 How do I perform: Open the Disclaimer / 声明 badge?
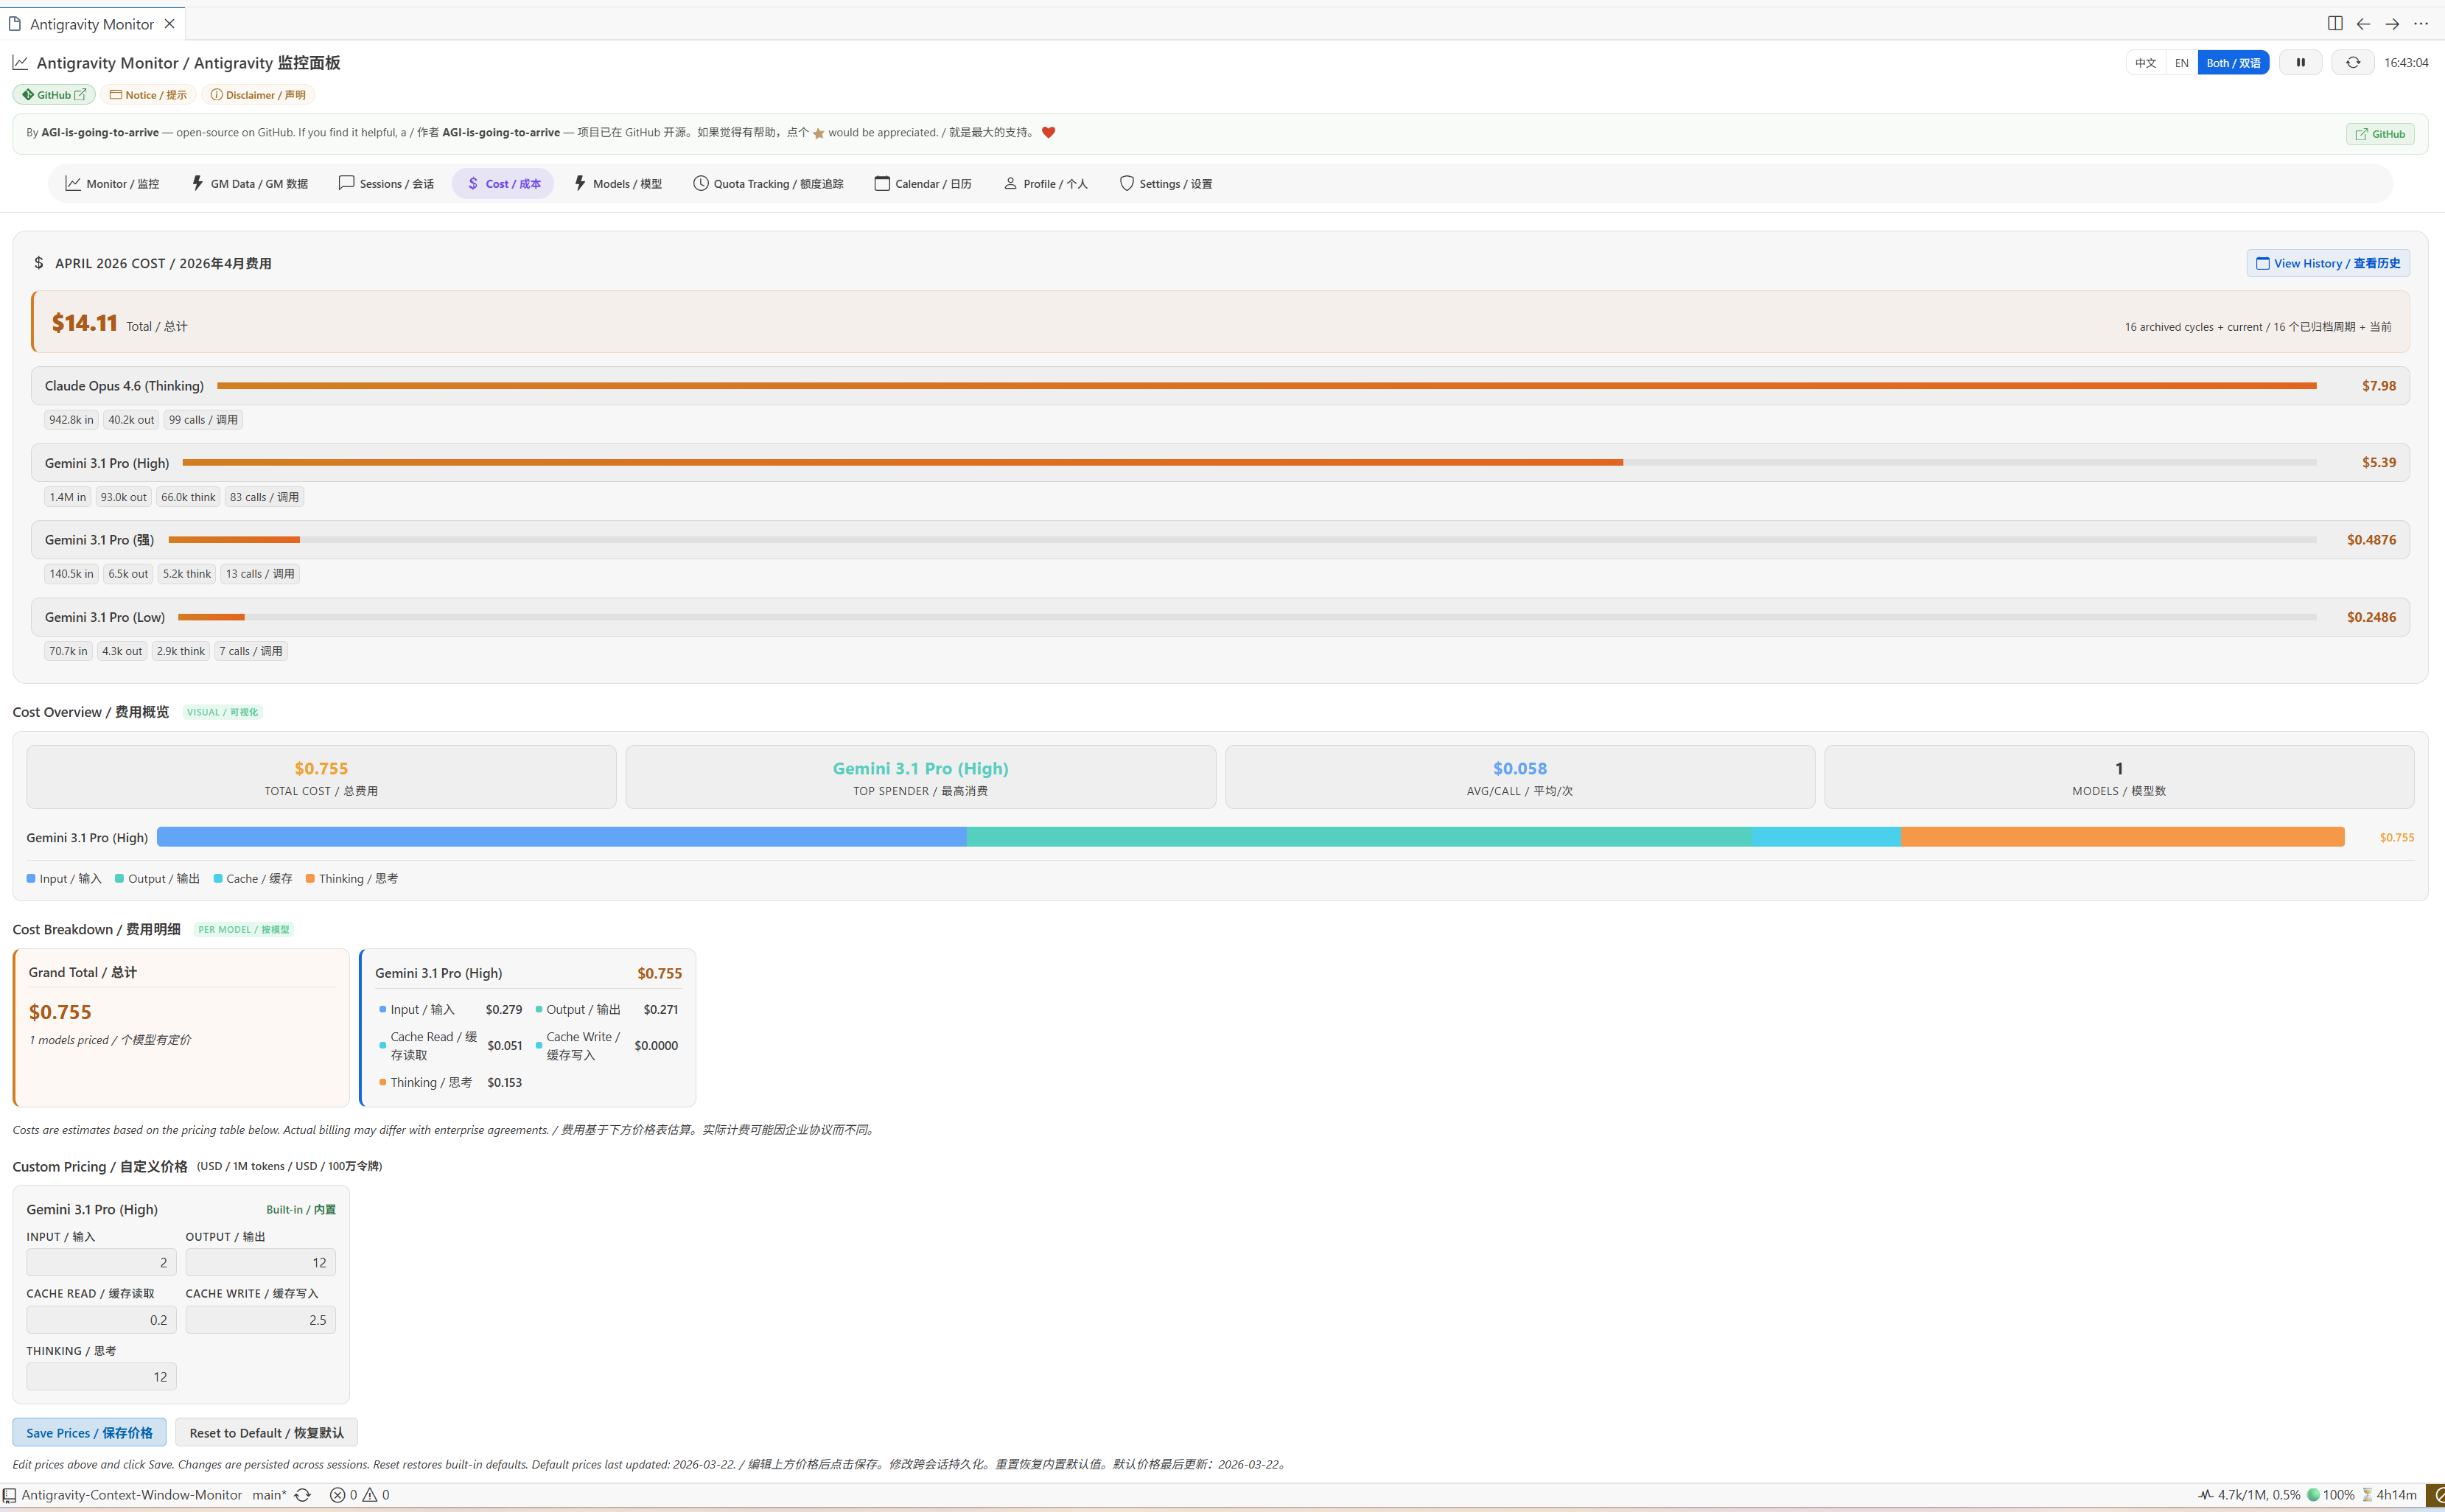[x=258, y=95]
